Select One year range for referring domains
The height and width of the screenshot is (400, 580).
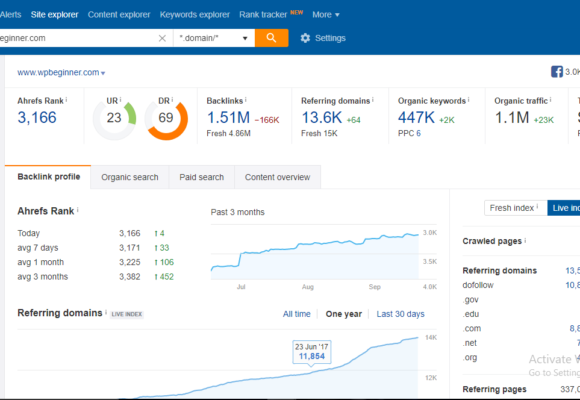[344, 314]
